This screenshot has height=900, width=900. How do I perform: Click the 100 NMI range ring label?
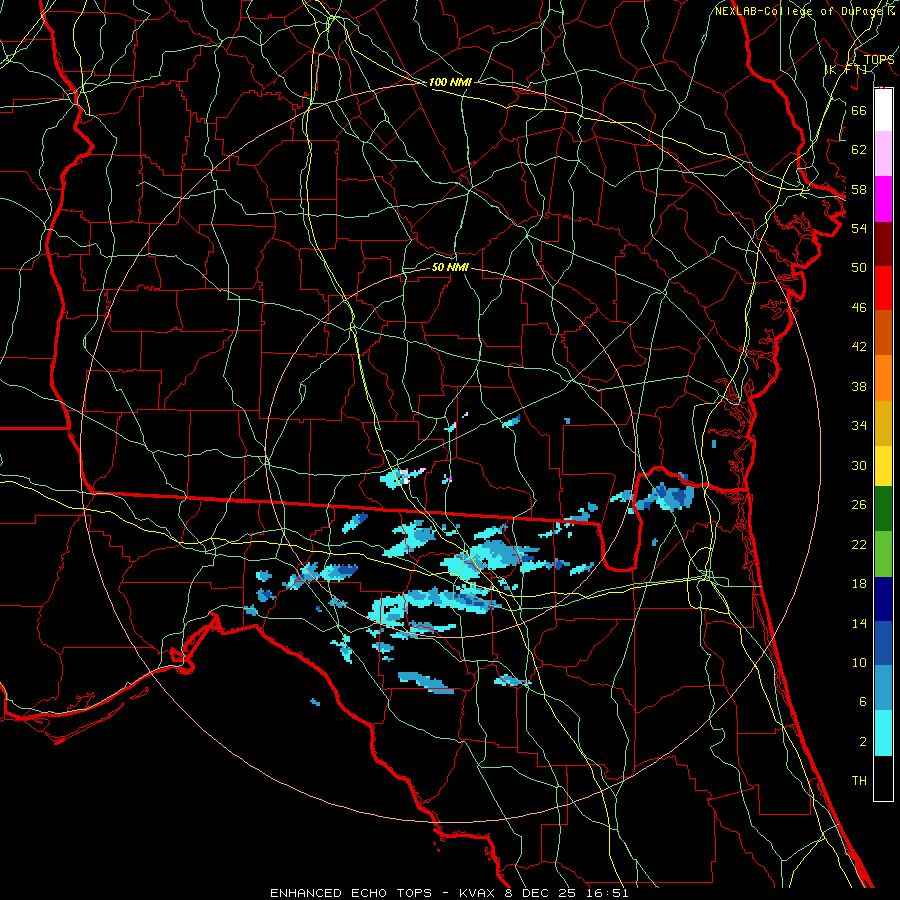[x=450, y=82]
